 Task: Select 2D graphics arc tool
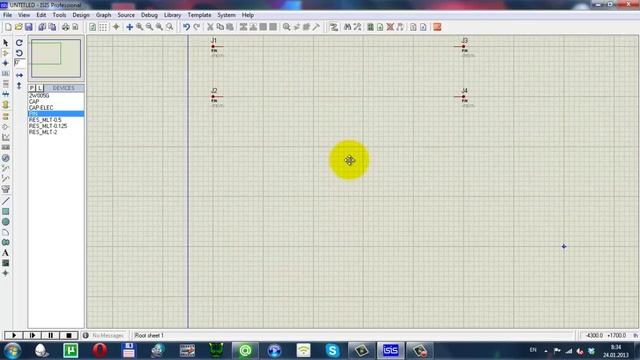6,232
